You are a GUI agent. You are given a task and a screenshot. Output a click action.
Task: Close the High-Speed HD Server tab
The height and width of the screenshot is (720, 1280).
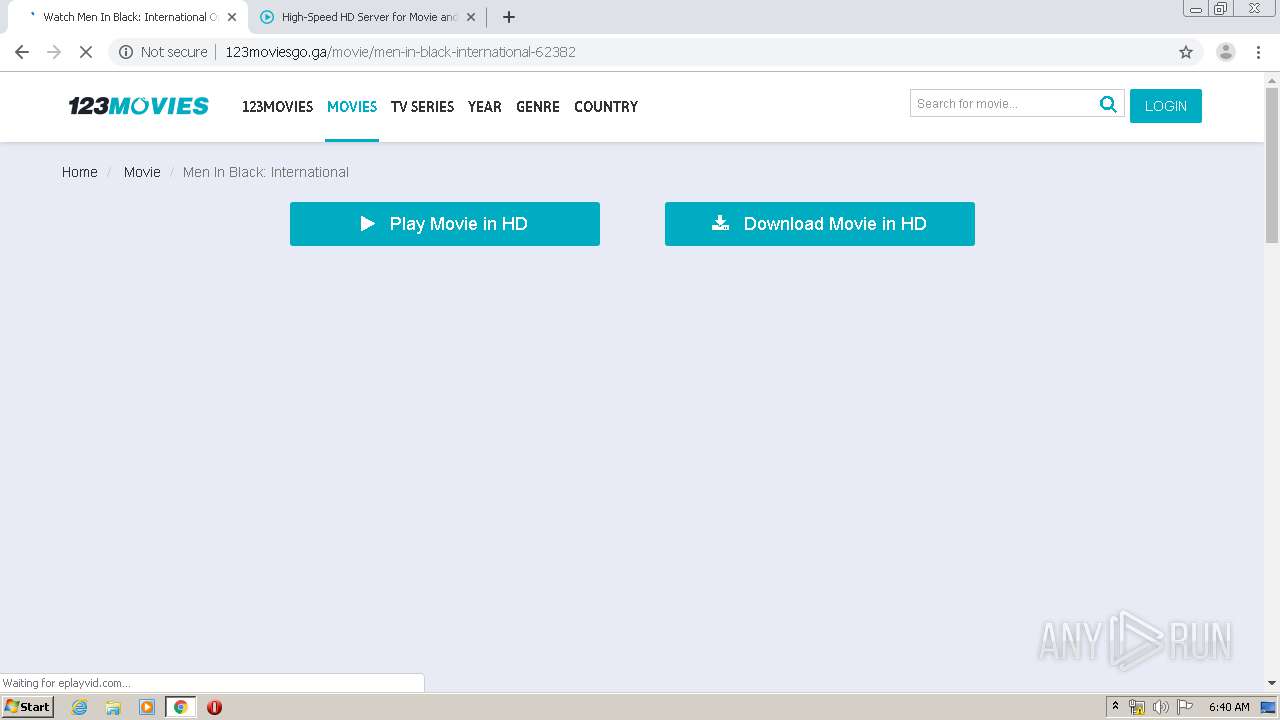tap(471, 17)
